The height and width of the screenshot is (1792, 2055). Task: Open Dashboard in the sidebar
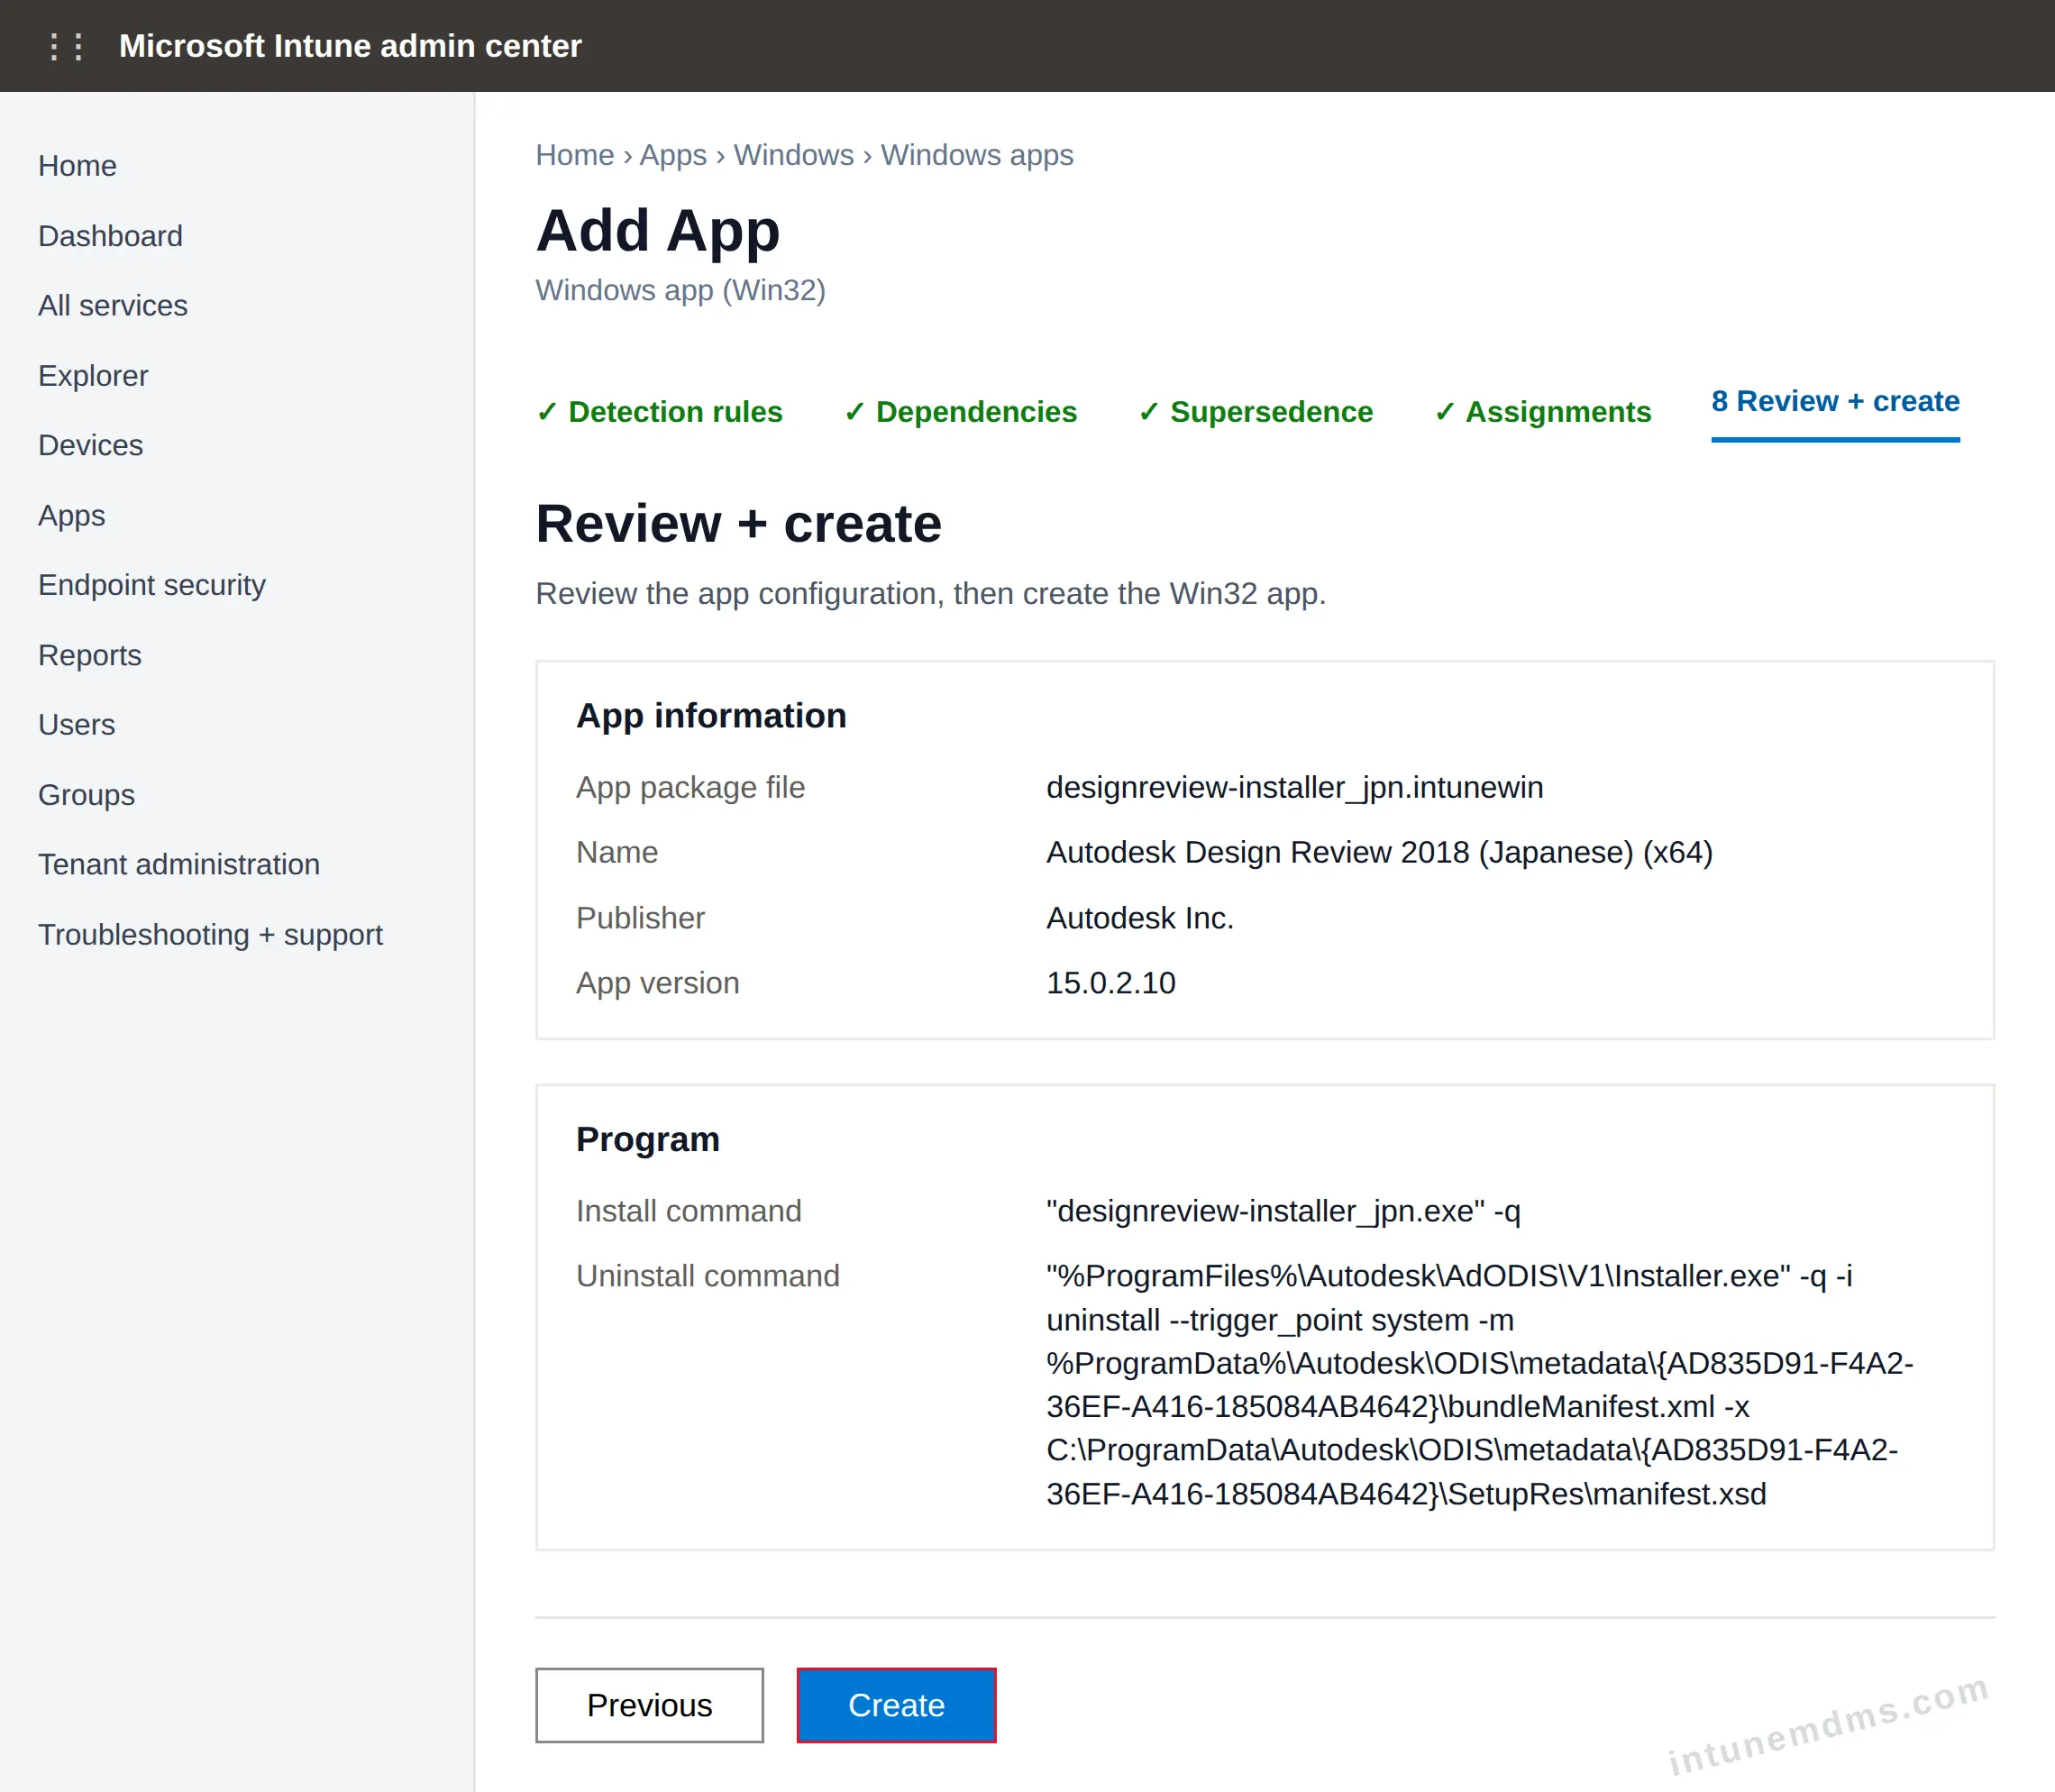[x=110, y=236]
